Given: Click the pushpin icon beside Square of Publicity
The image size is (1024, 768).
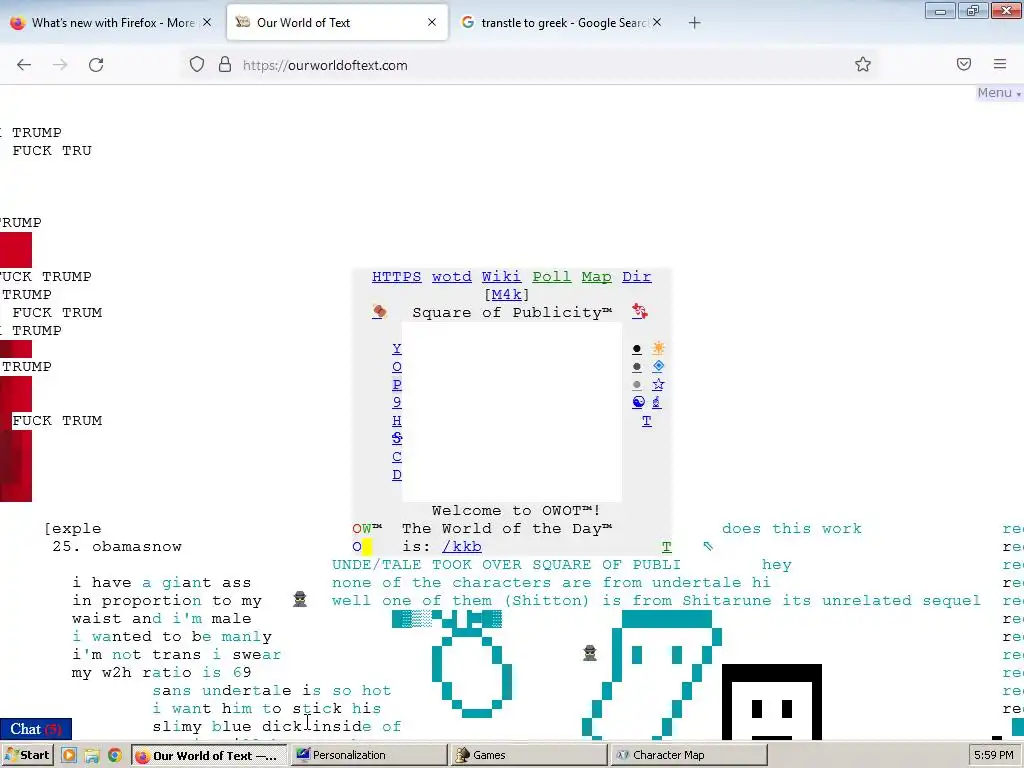Looking at the screenshot, I should [x=379, y=312].
